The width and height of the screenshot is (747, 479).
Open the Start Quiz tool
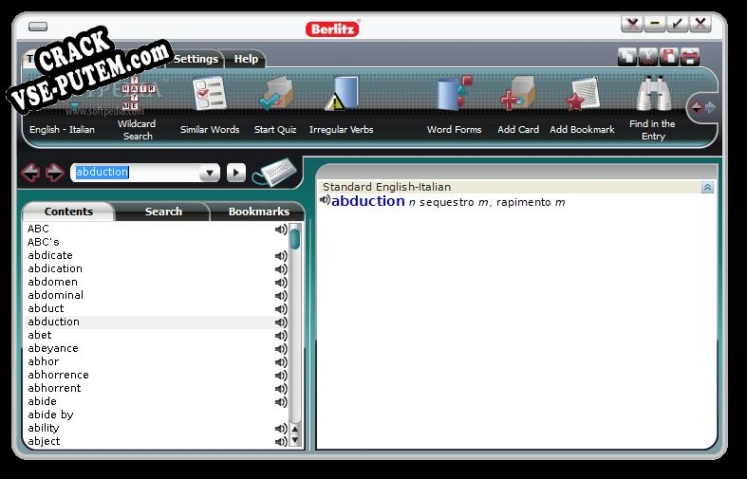(x=275, y=96)
